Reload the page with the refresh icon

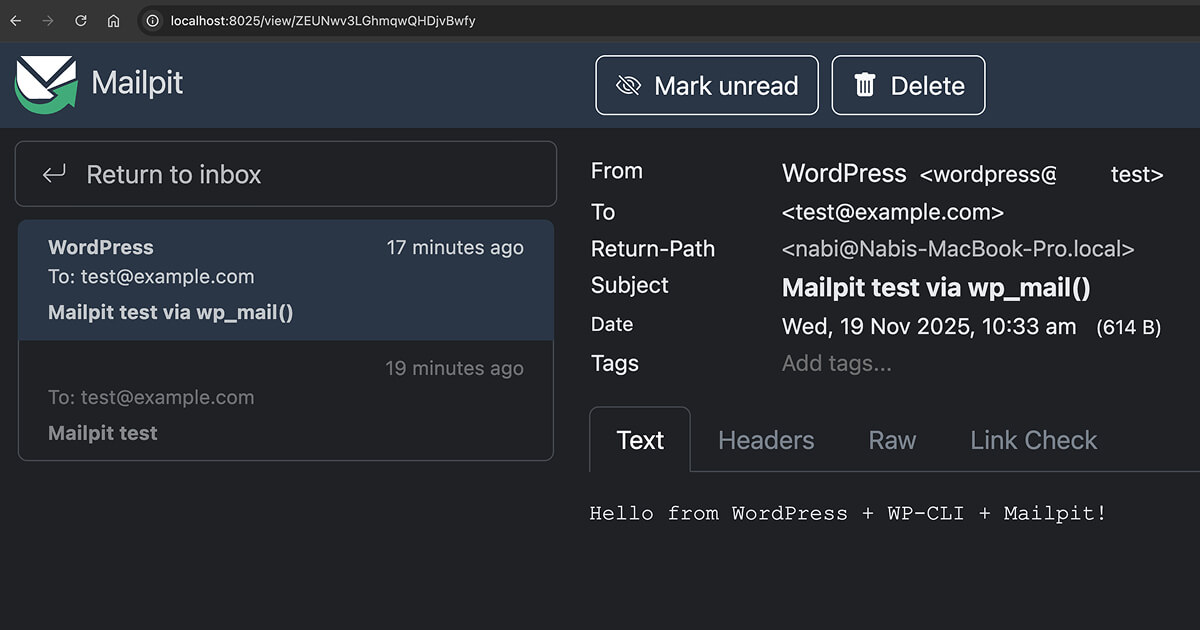81,20
